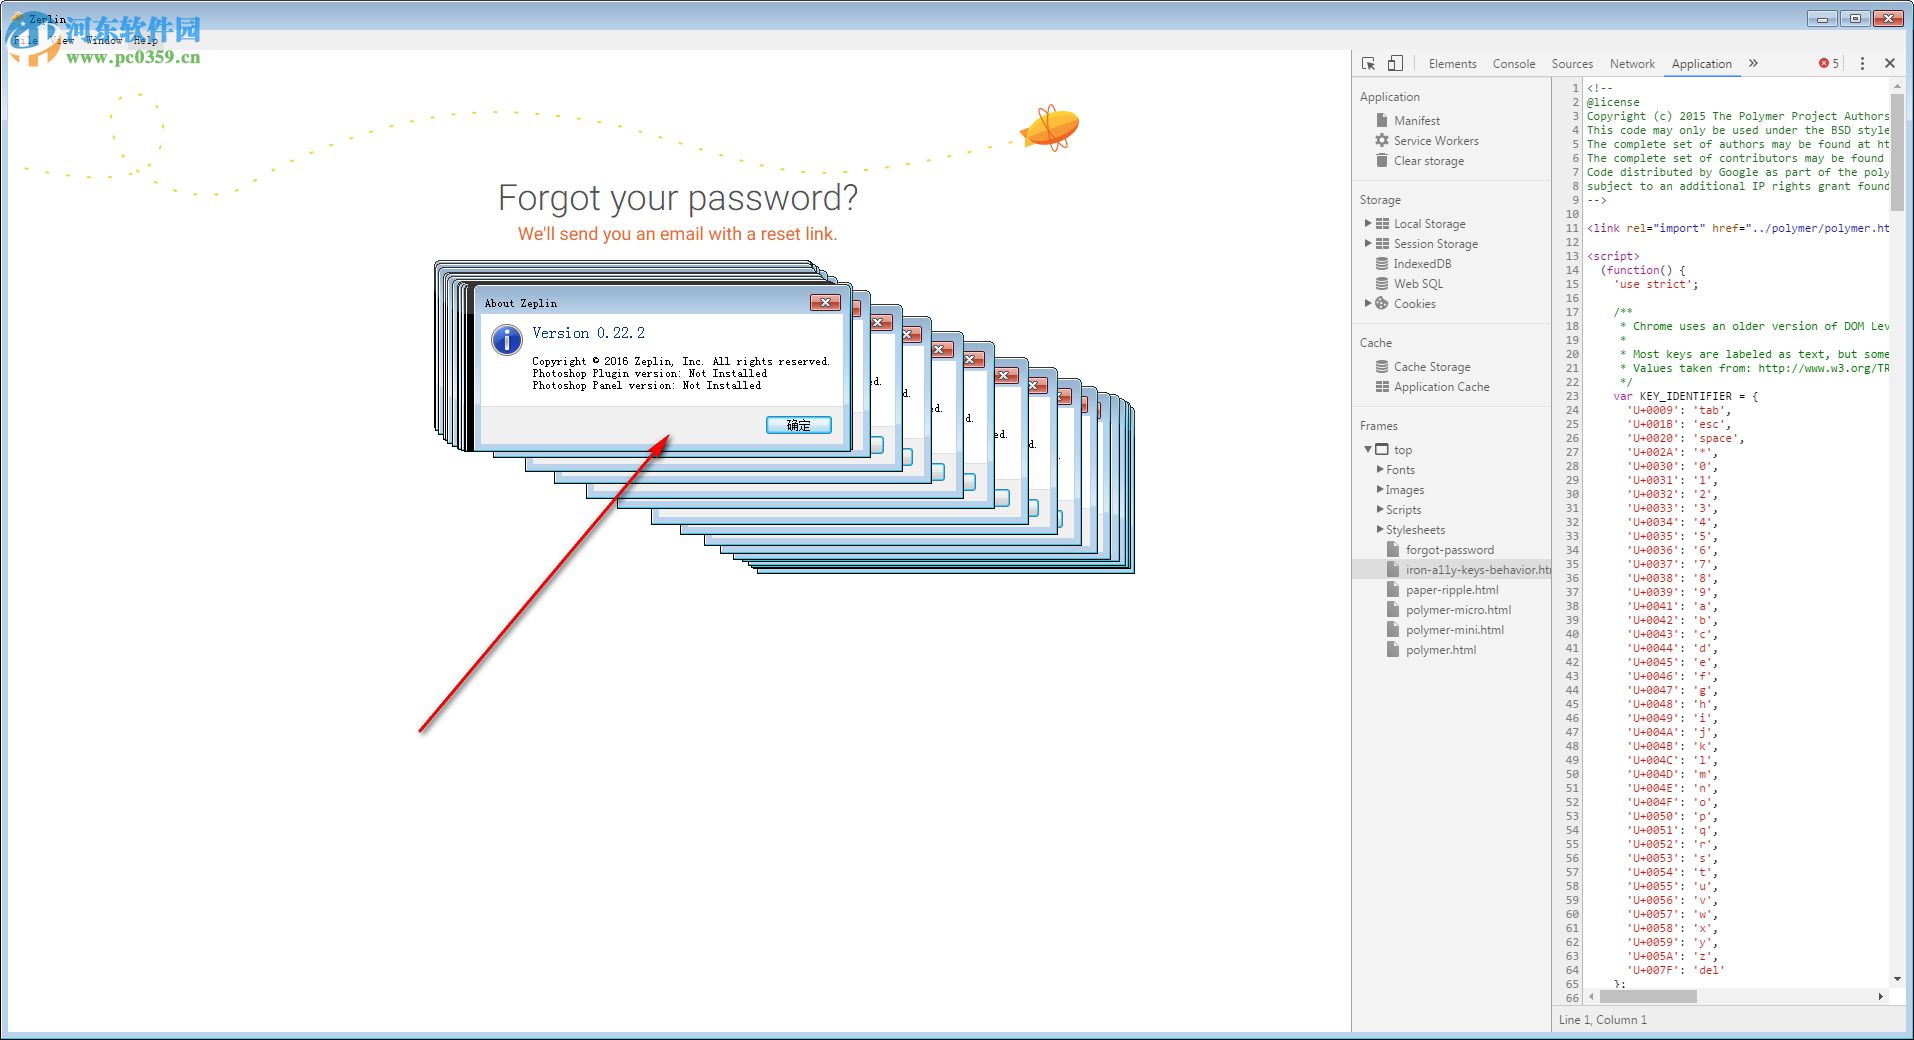Maximize the Zeplin window
Image resolution: width=1914 pixels, height=1040 pixels.
tap(1856, 18)
